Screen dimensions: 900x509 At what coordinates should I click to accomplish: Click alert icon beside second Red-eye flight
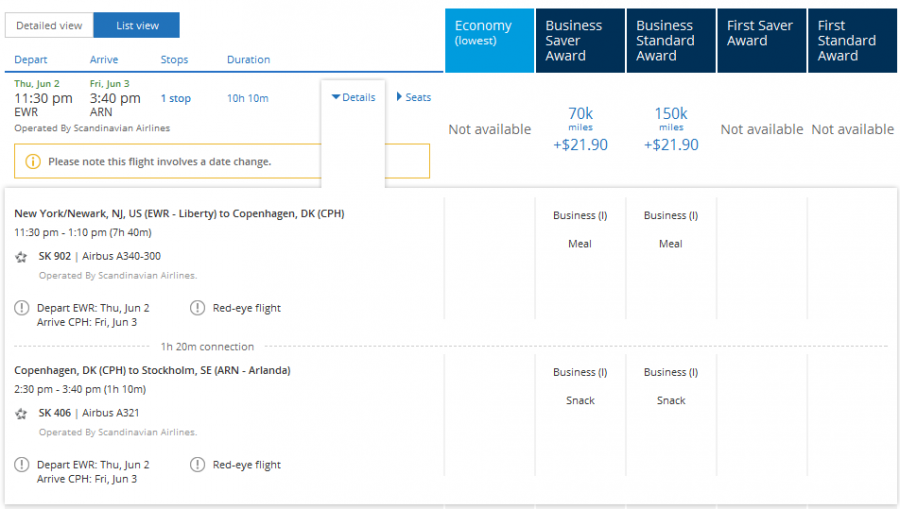point(197,465)
